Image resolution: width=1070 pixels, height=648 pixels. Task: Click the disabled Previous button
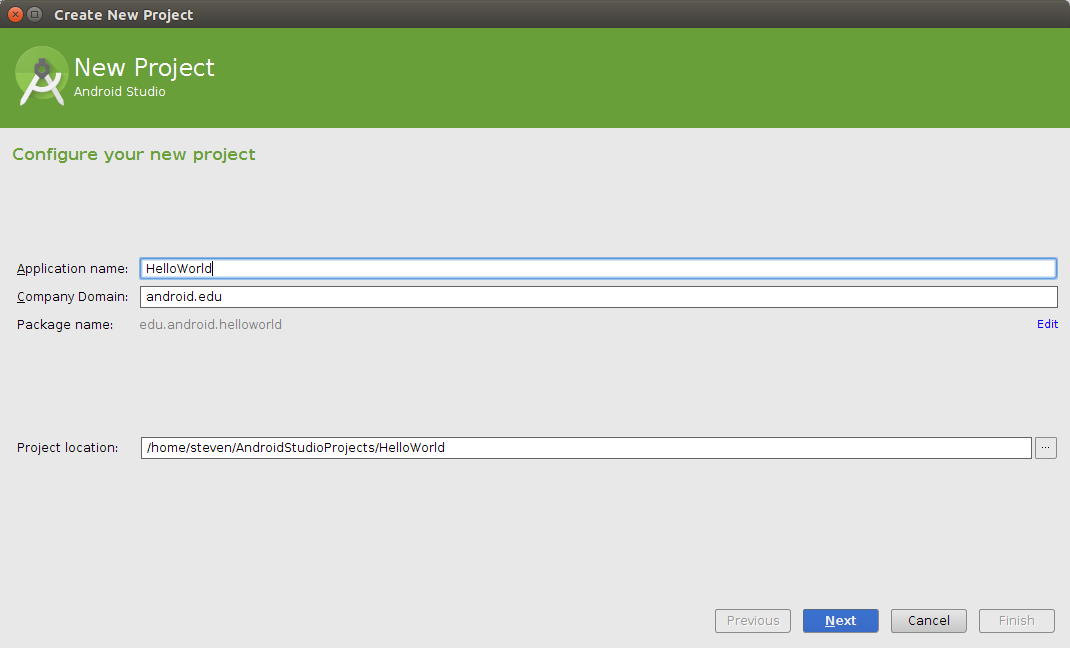(x=753, y=621)
